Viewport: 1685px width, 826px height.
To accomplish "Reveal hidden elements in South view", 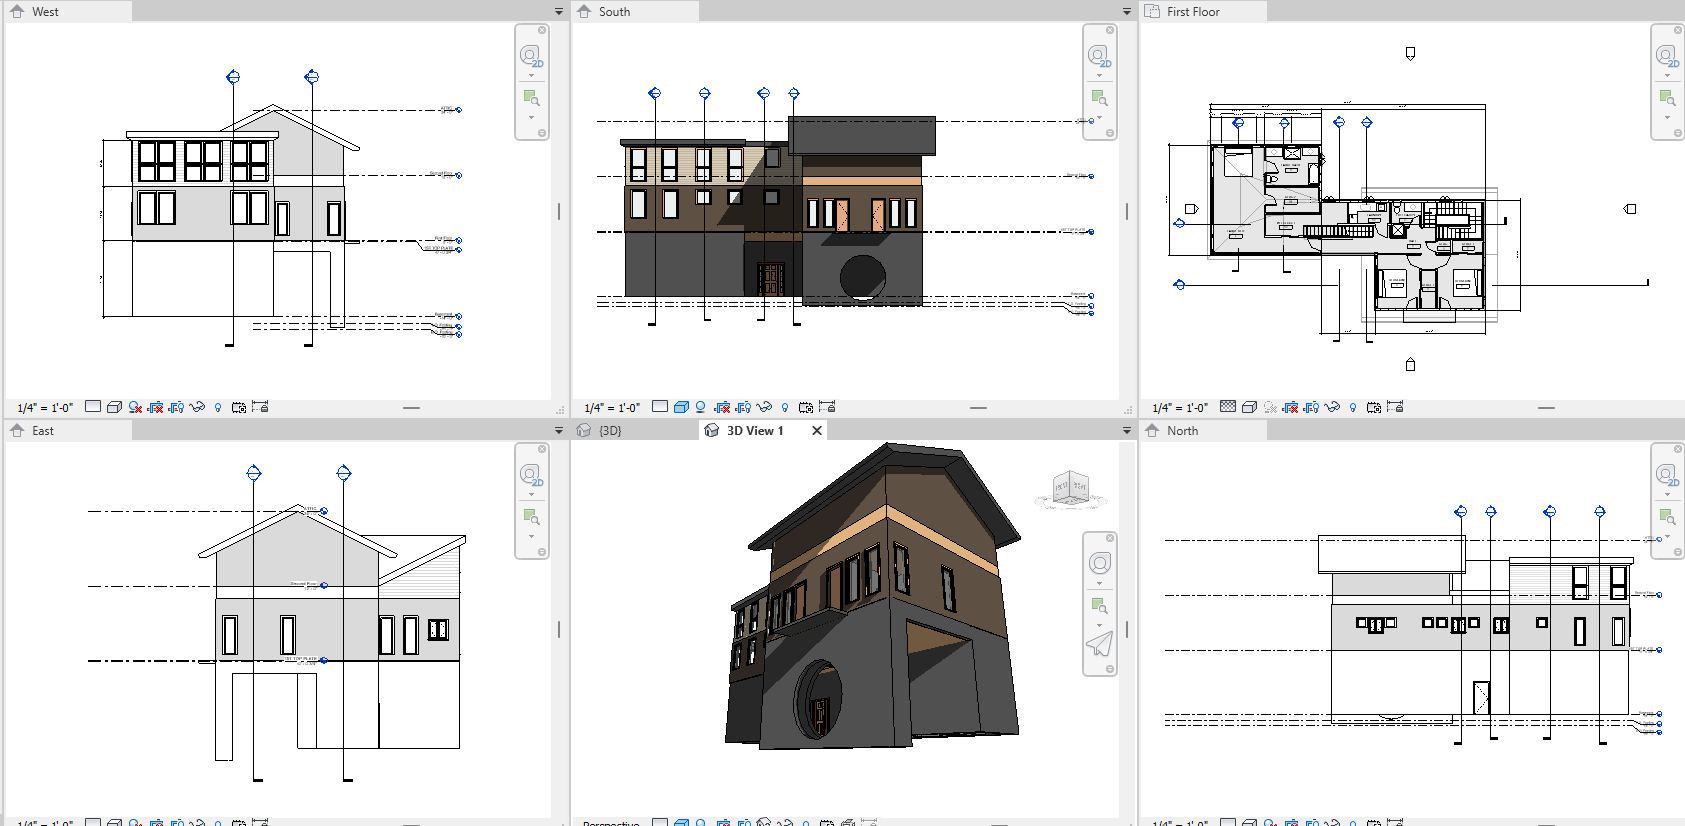I will coord(785,407).
